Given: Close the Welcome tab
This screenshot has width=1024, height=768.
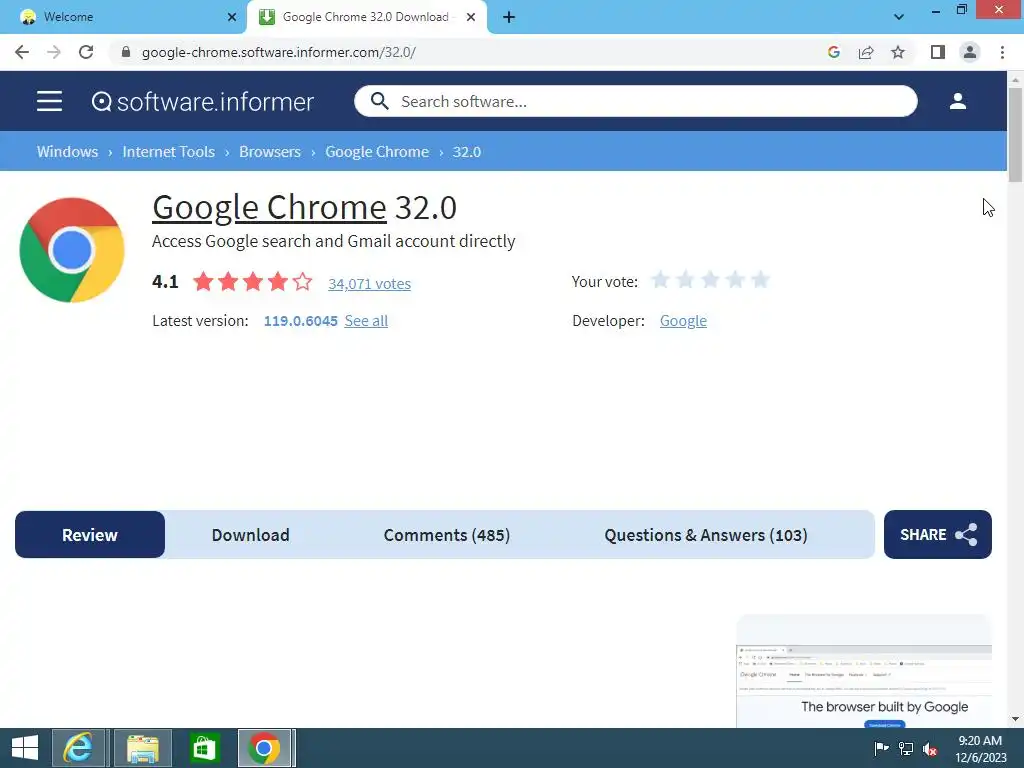Looking at the screenshot, I should pos(232,17).
